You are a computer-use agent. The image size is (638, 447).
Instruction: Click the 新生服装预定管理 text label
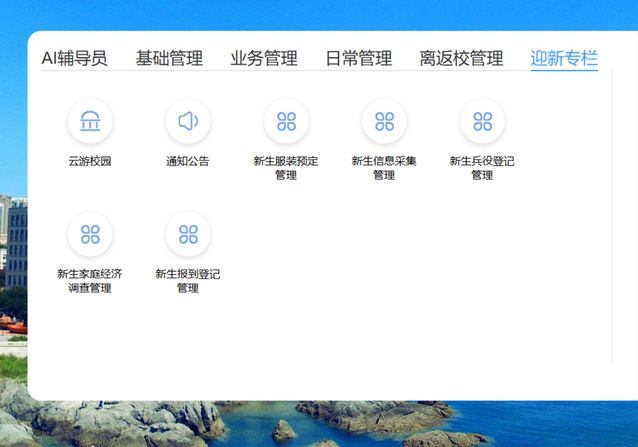coord(286,168)
